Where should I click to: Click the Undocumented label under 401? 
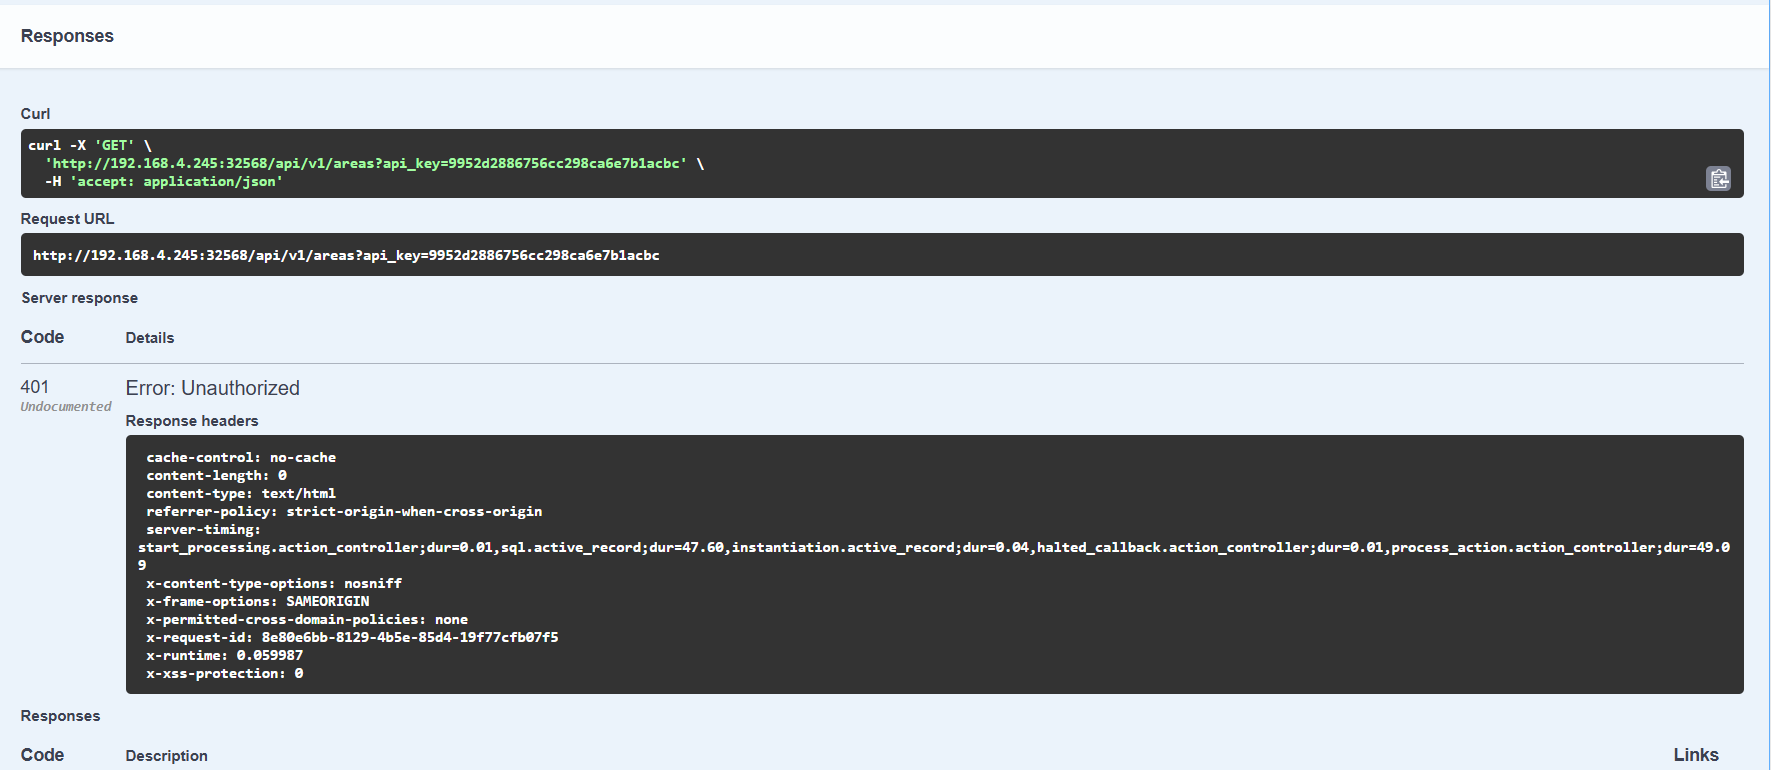(66, 407)
